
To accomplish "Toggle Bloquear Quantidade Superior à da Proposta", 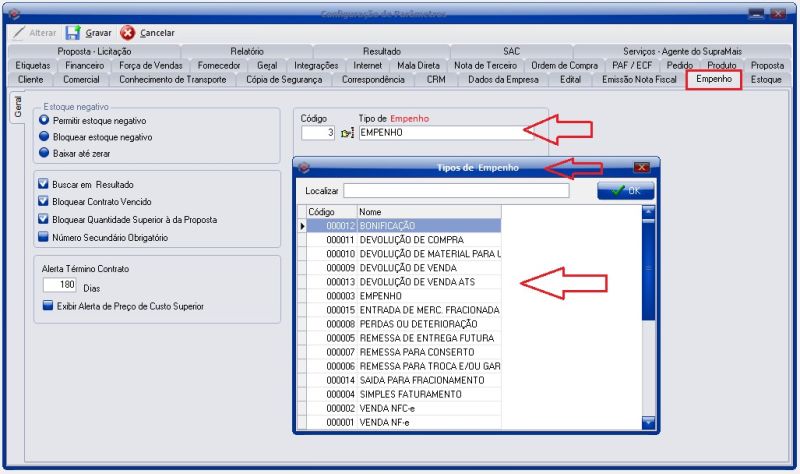I will coord(43,219).
